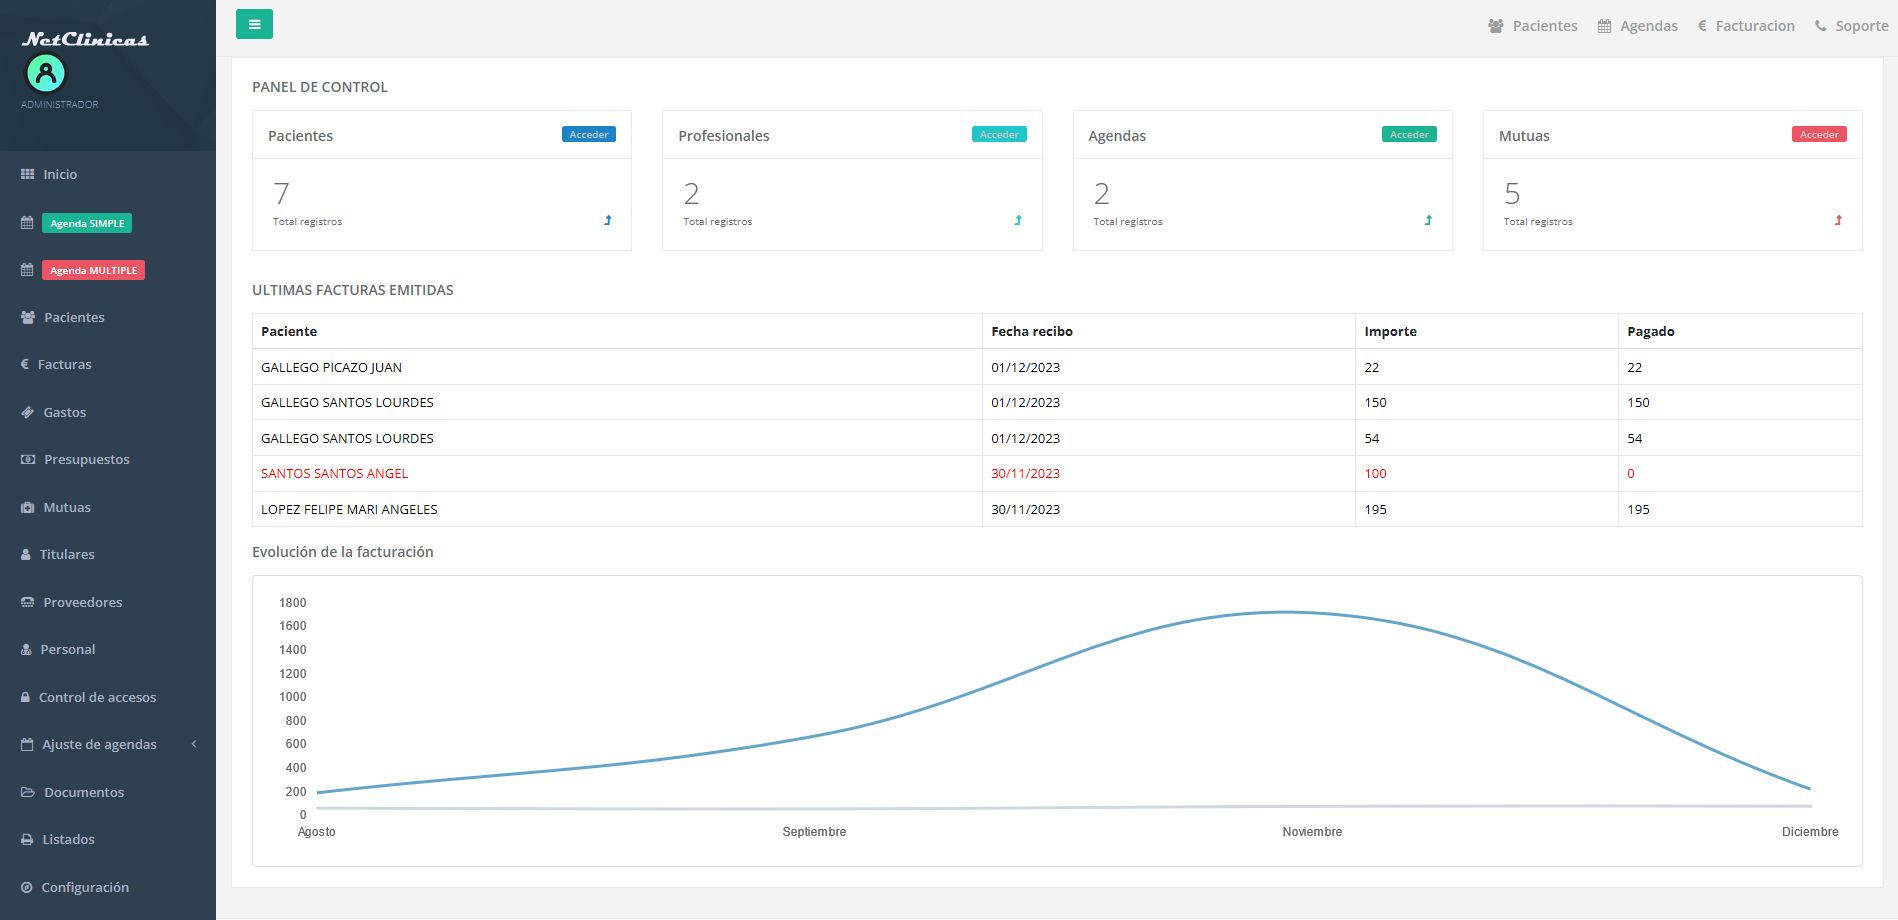Click the euro icon next to Facturas
The image size is (1898, 920).
[x=25, y=365]
